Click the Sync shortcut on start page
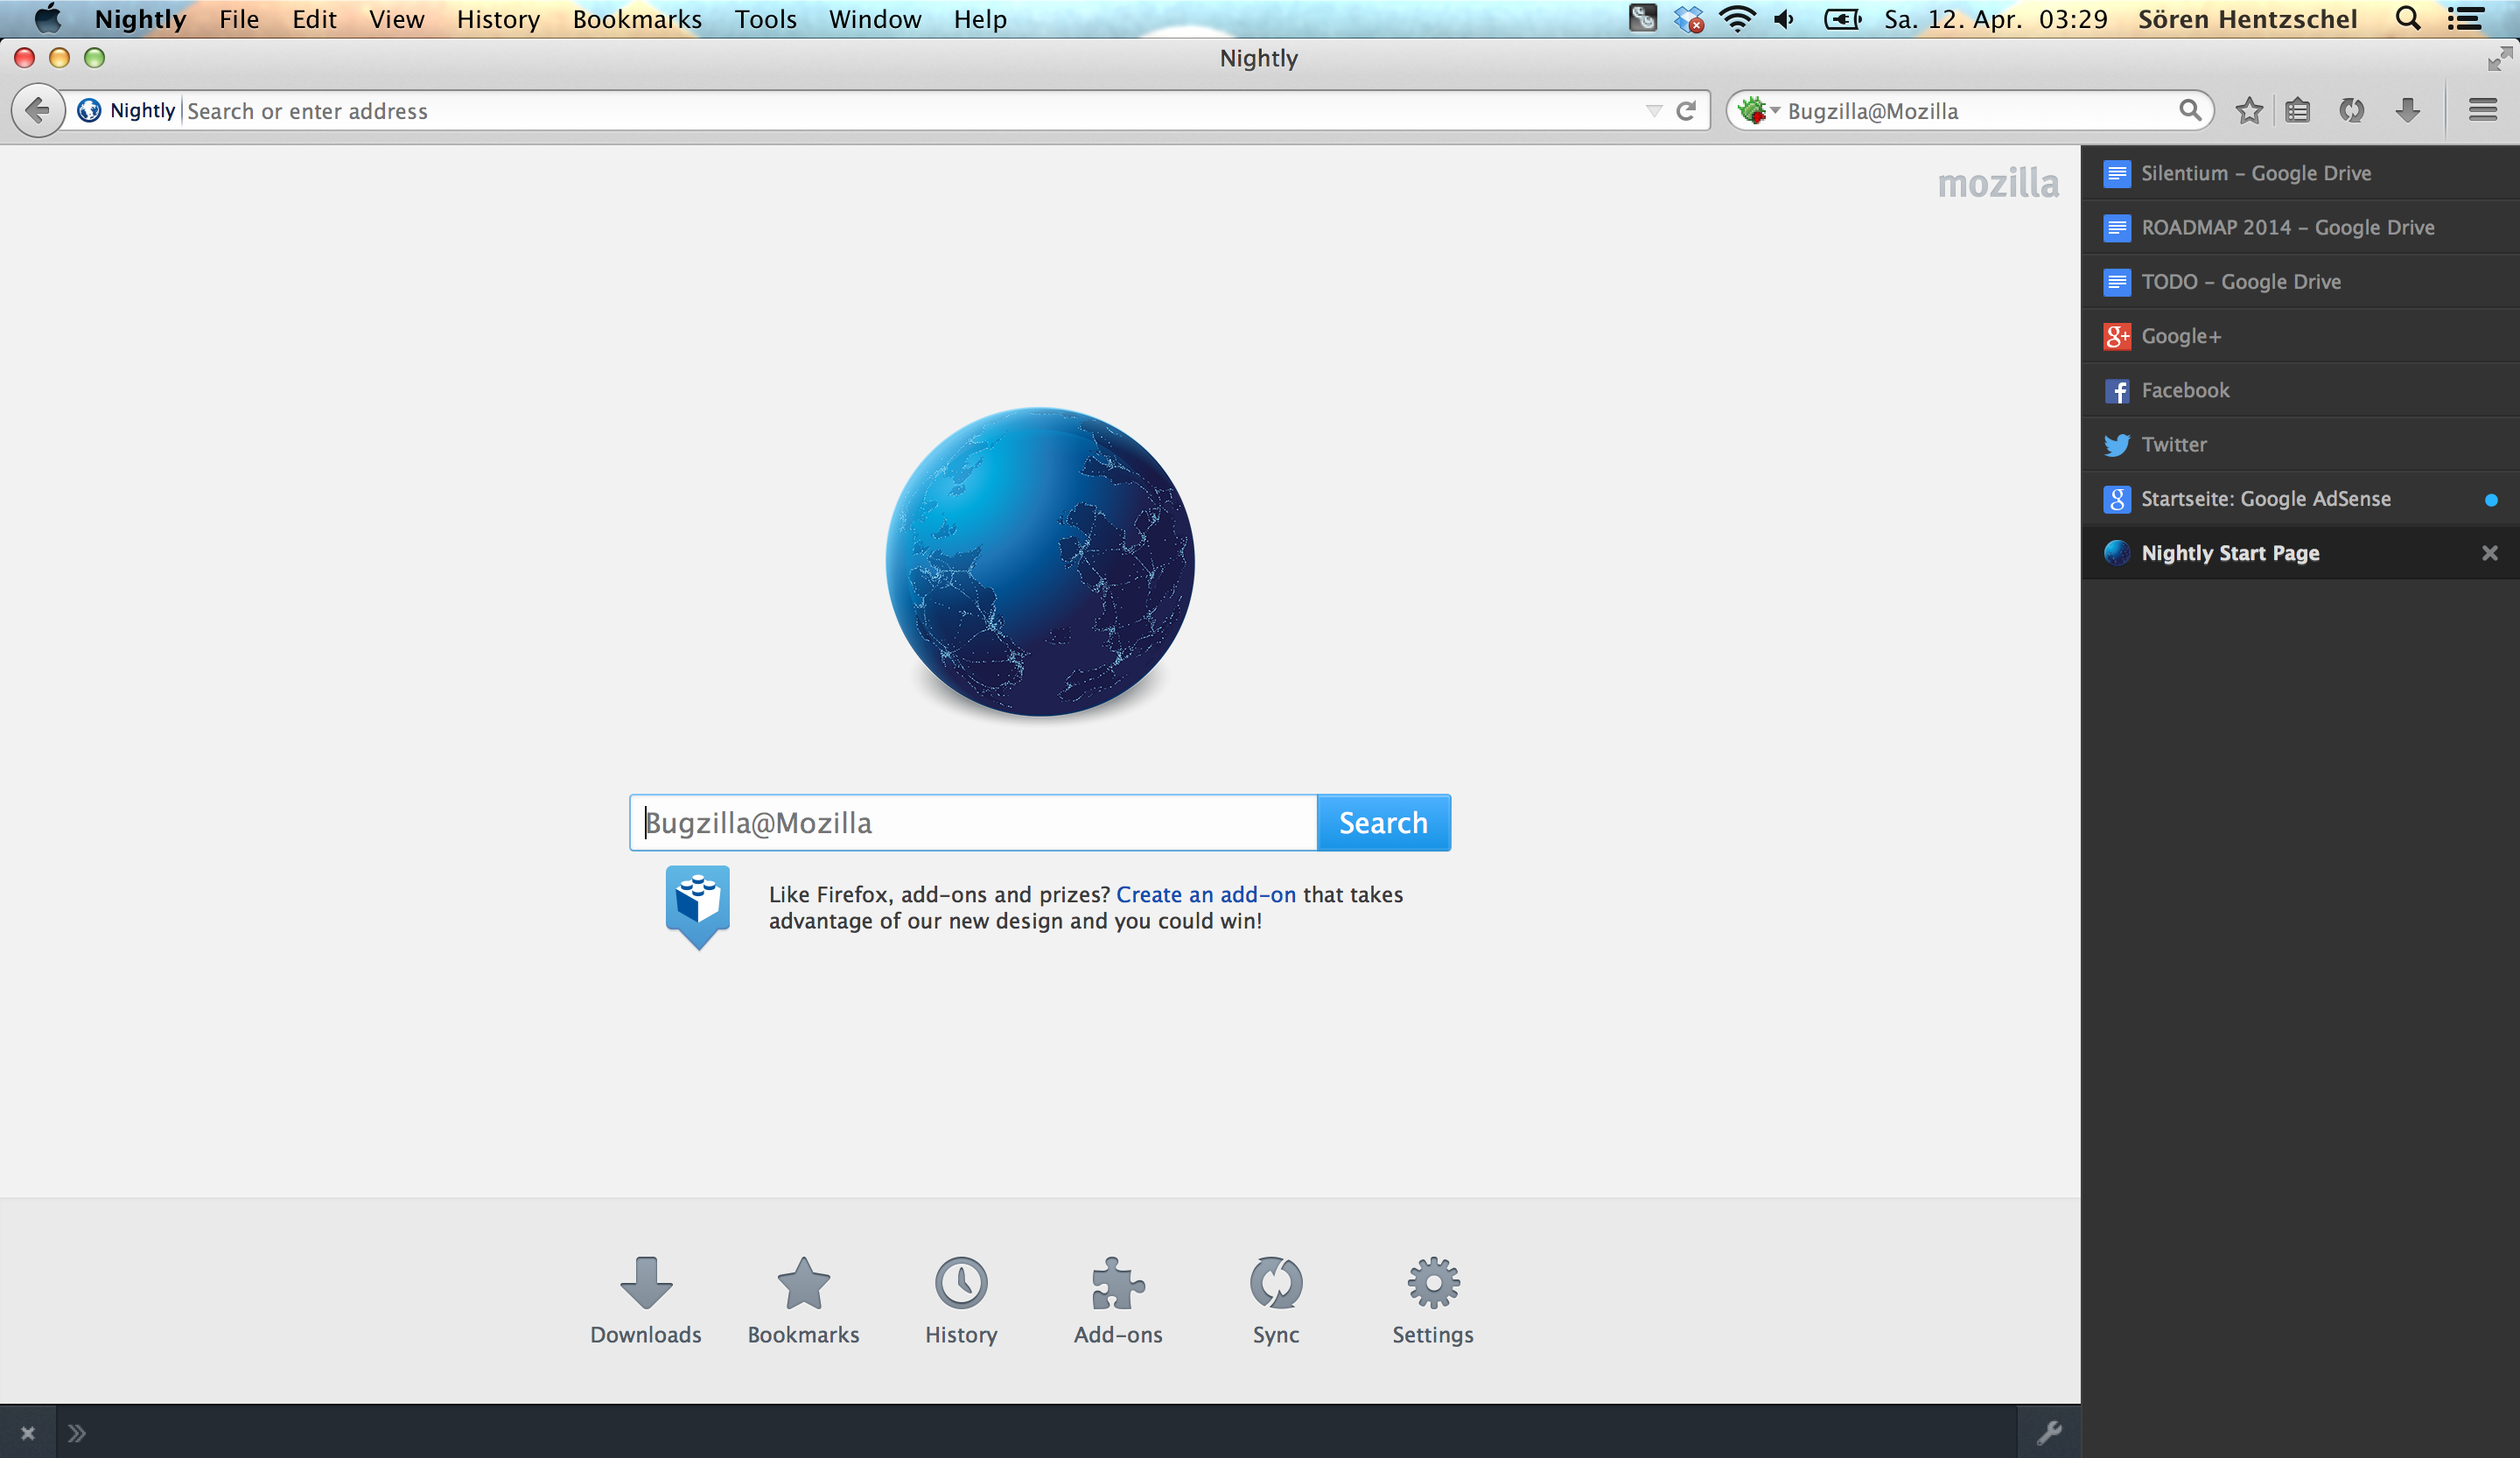The width and height of the screenshot is (2520, 1458). click(1275, 1284)
